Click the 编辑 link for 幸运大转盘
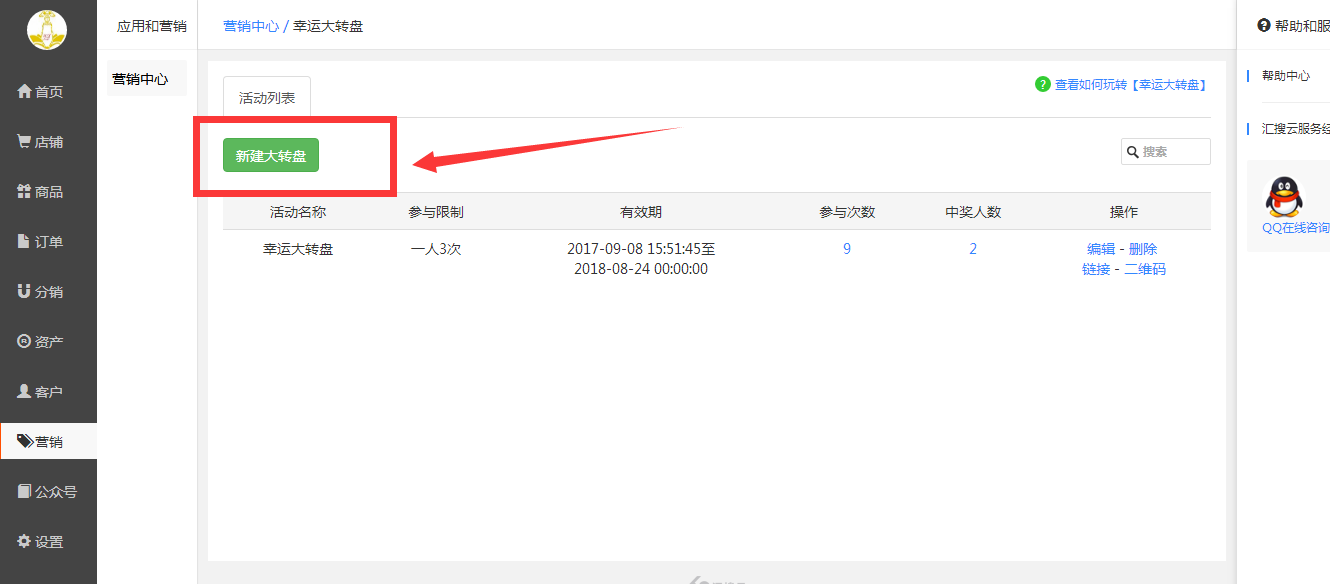The width and height of the screenshot is (1330, 584). coord(1101,249)
